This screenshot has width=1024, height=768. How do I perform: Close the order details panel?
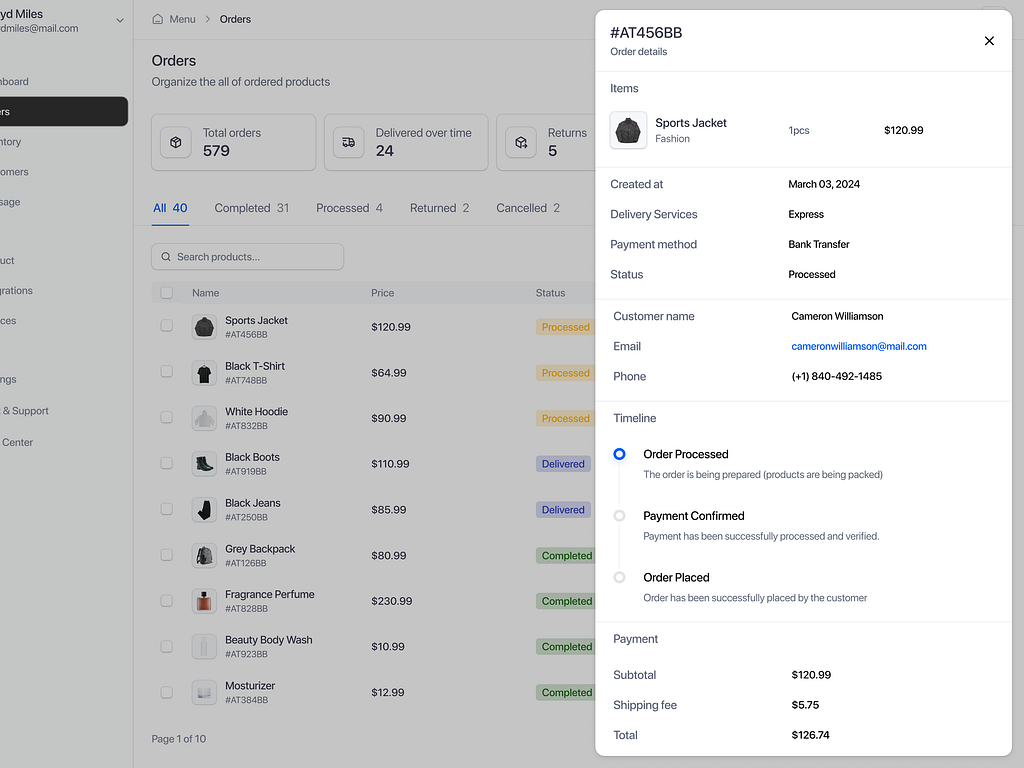click(989, 41)
